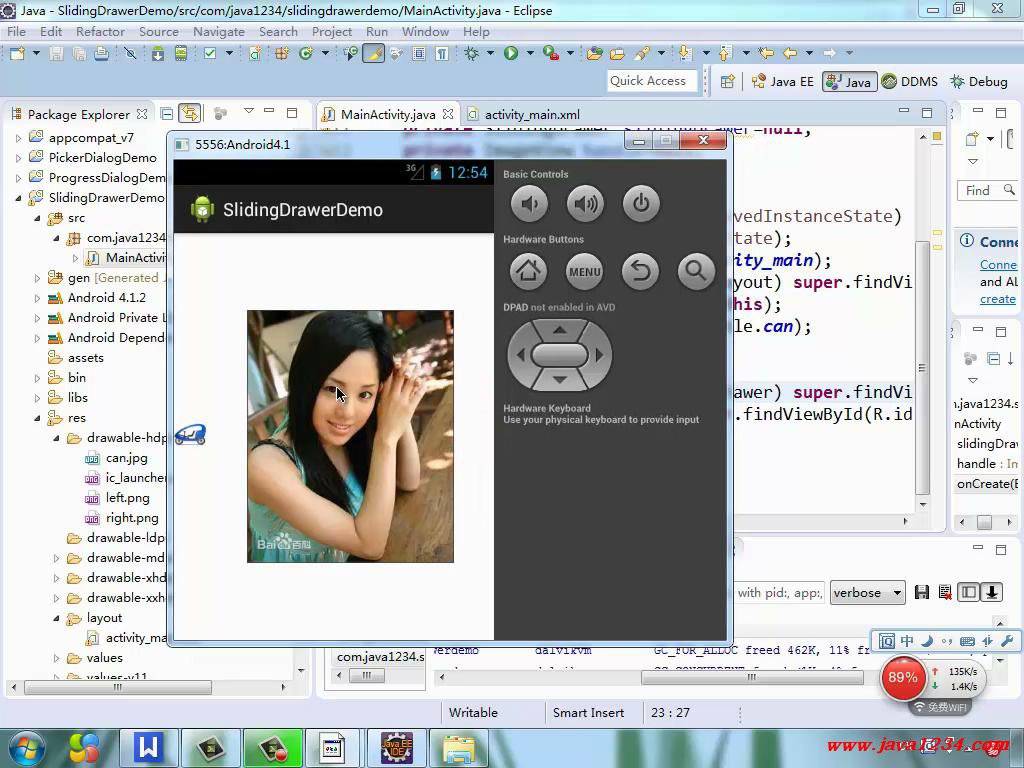Click the Run External Tools toolbar icon
Viewport: 1024px width, 768px height.
551,54
